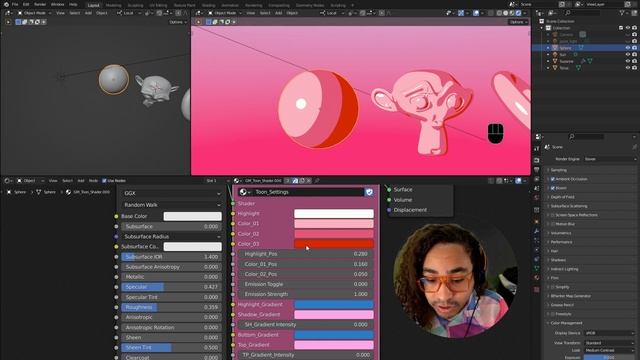
Task: Open the Output properties tab icon
Action: click(x=537, y=169)
